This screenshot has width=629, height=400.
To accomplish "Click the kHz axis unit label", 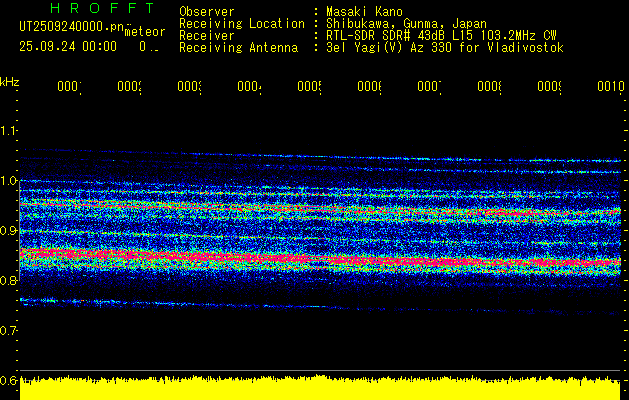I will pyautogui.click(x=9, y=82).
